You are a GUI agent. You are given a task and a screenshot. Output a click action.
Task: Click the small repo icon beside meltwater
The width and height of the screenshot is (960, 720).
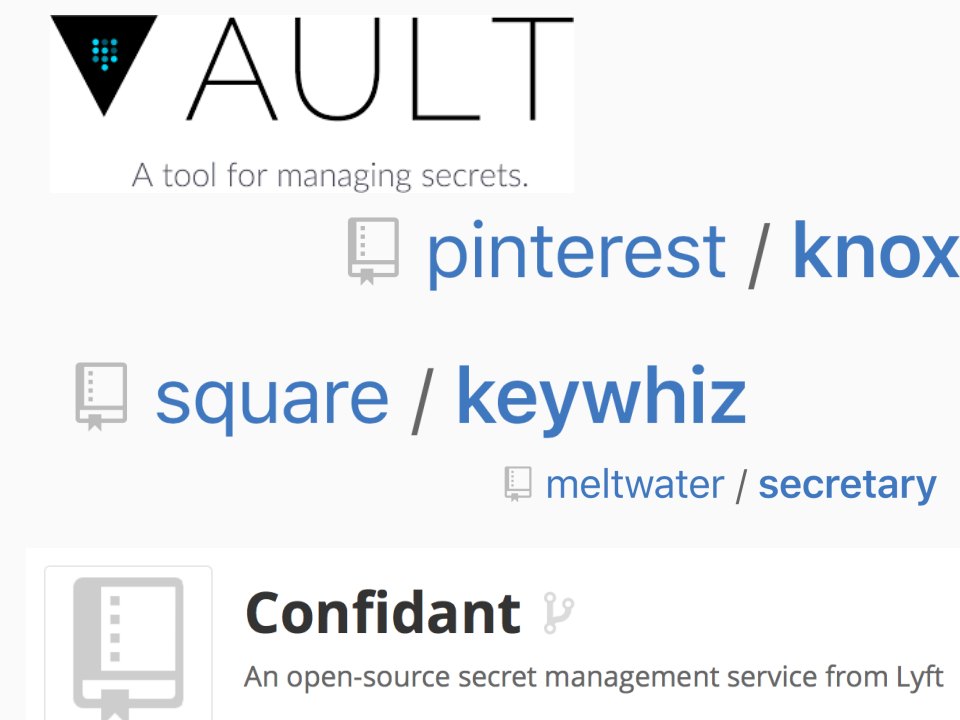click(518, 484)
